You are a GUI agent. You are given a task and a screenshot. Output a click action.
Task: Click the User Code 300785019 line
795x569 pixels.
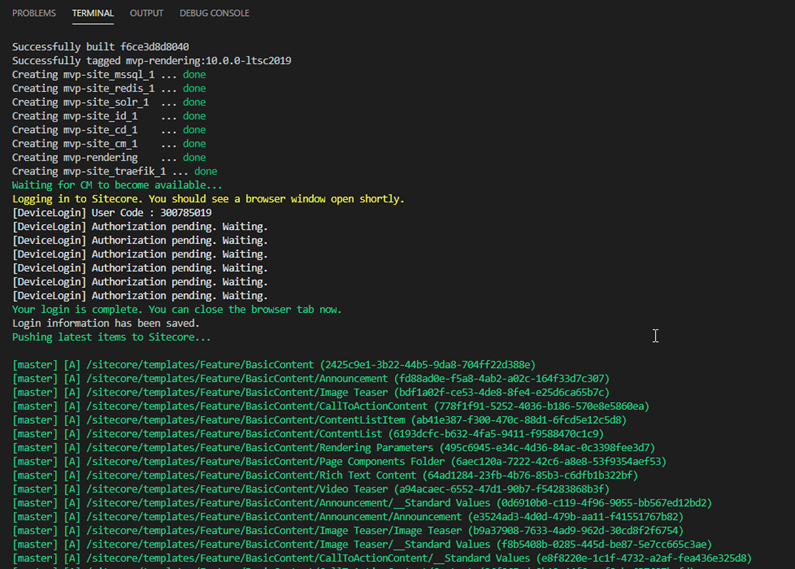tap(112, 213)
